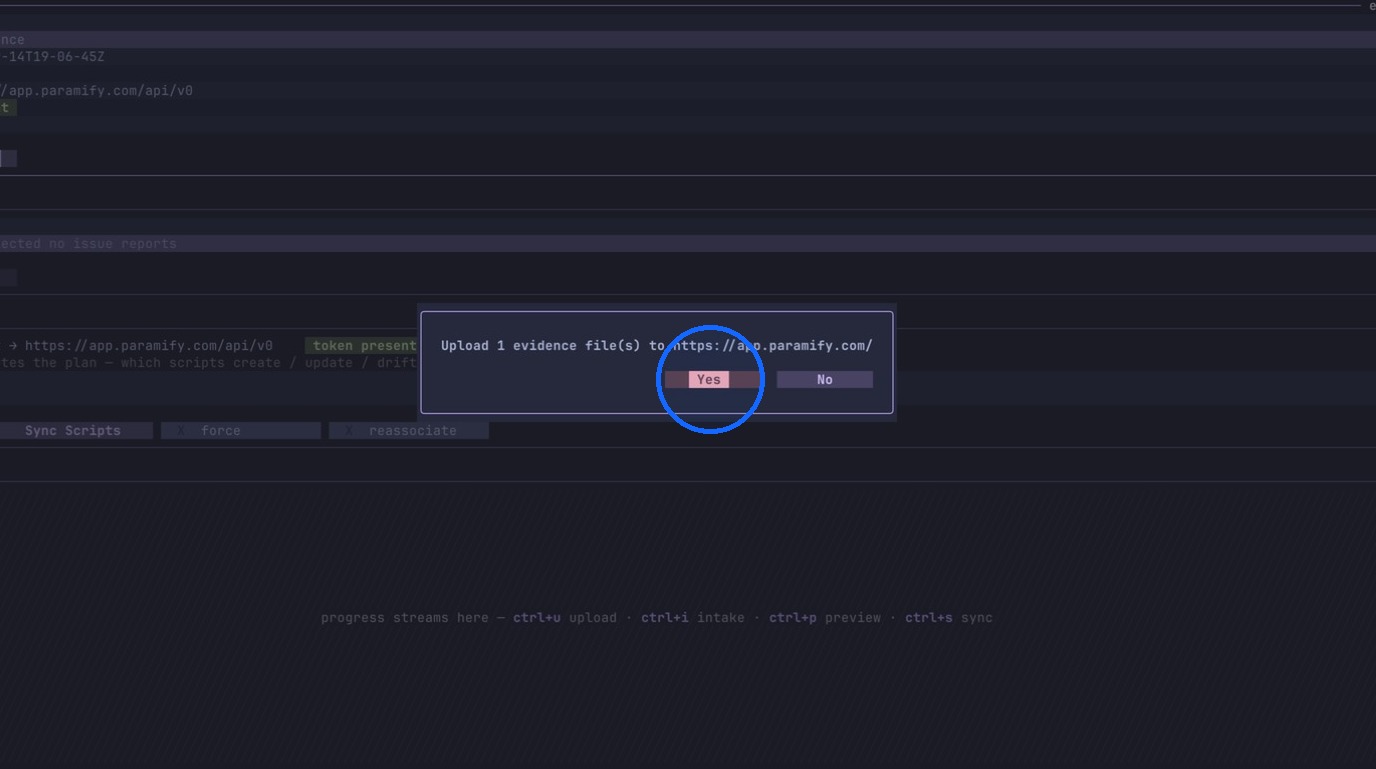Click the "progress streams here" placeholder text
This screenshot has height=769, width=1376.
click(x=405, y=618)
